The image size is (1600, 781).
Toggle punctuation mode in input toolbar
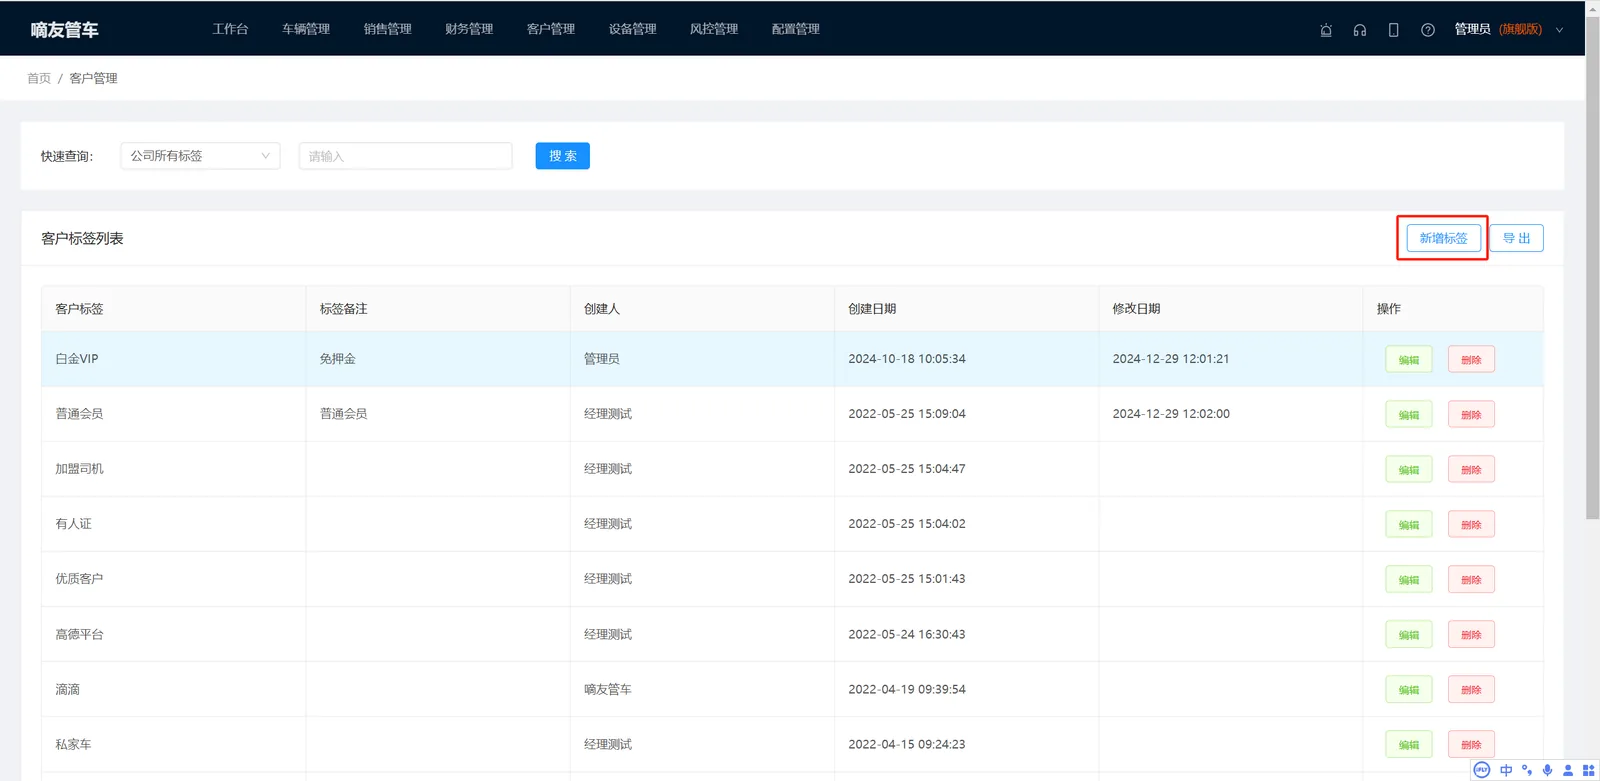tap(1527, 770)
